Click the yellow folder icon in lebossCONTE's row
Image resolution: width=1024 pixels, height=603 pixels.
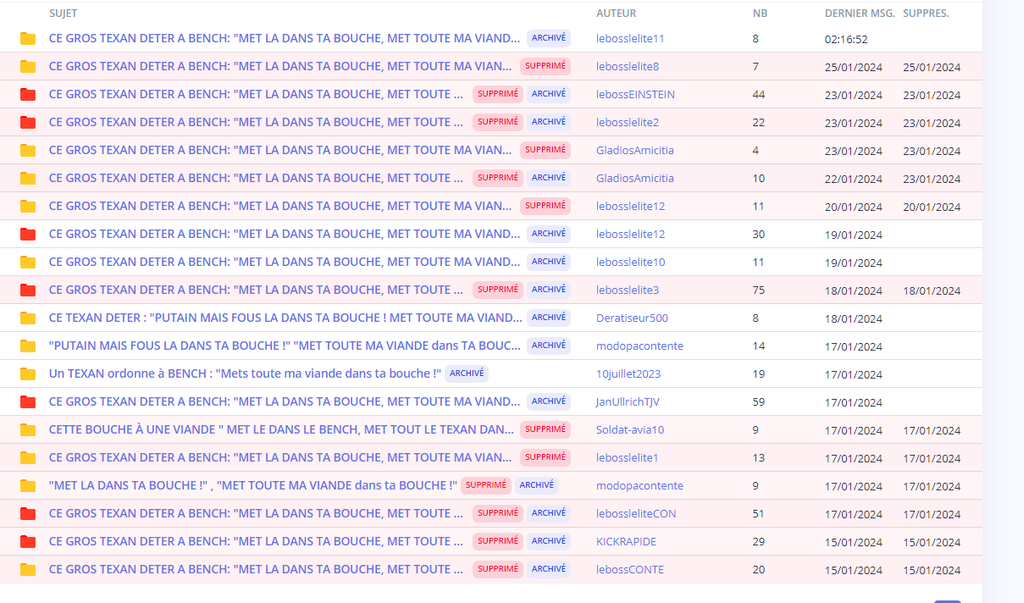(x=27, y=570)
